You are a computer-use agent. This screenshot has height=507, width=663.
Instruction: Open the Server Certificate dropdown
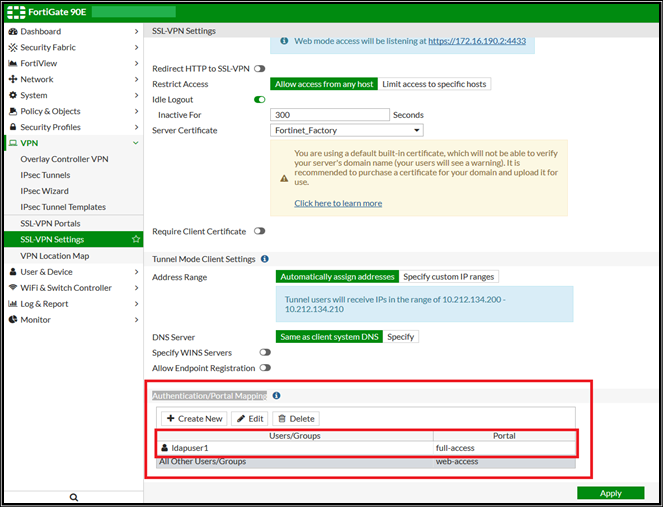pyautogui.click(x=347, y=131)
